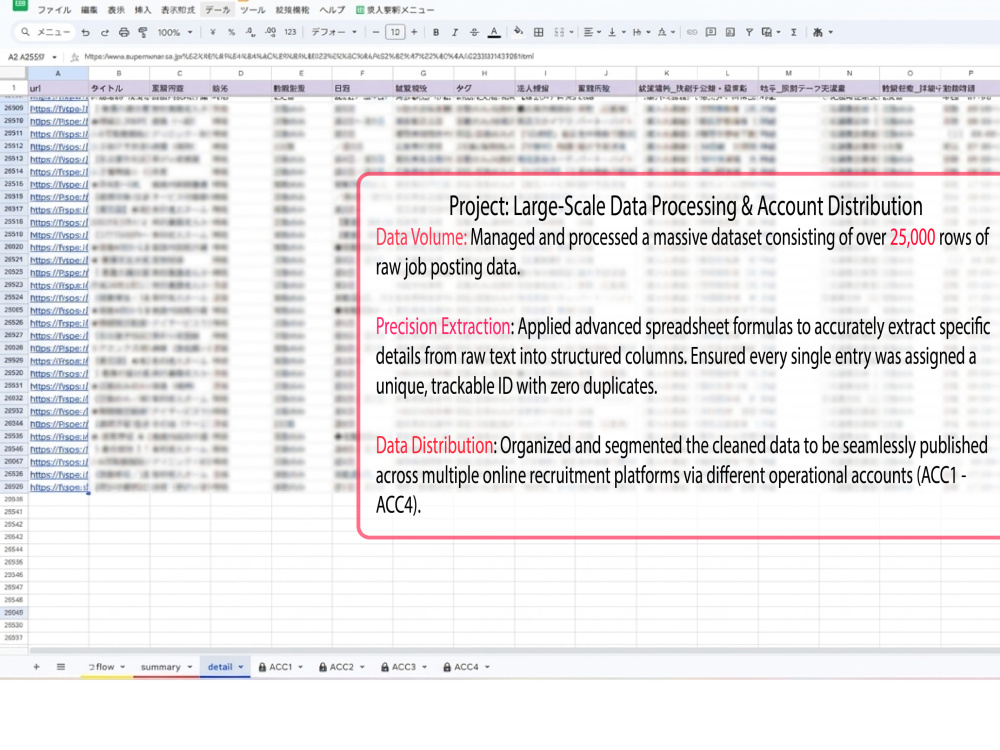
Task: Switch to the ACC4 sheet tab
Action: pyautogui.click(x=466, y=666)
